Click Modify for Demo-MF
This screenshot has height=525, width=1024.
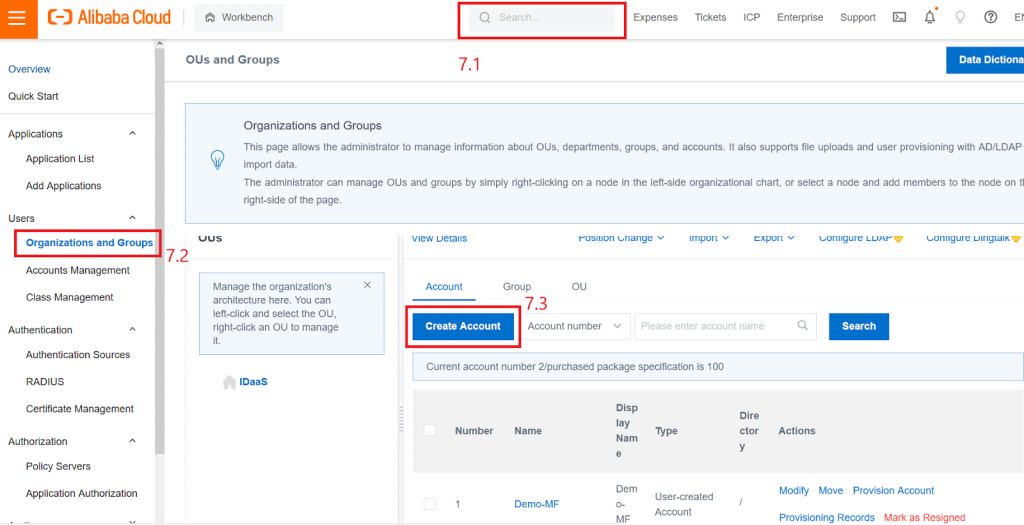click(x=793, y=490)
